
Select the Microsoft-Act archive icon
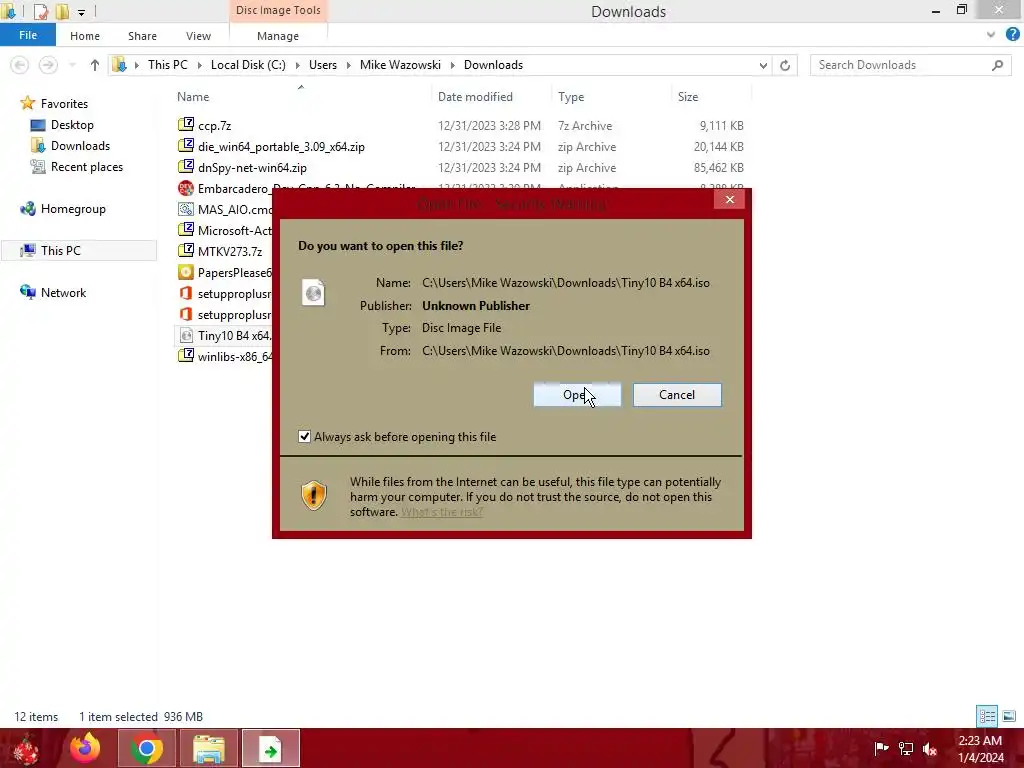coord(186,229)
